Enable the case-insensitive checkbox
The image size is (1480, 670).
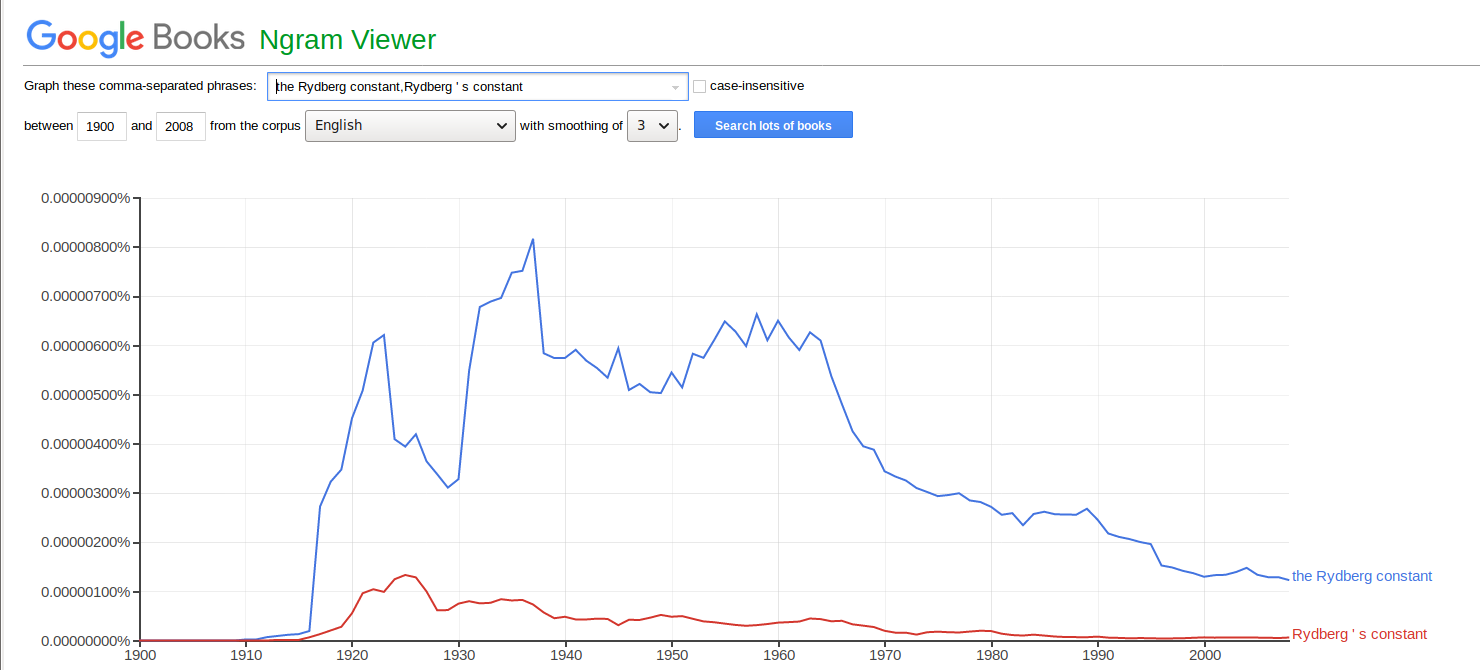click(700, 86)
